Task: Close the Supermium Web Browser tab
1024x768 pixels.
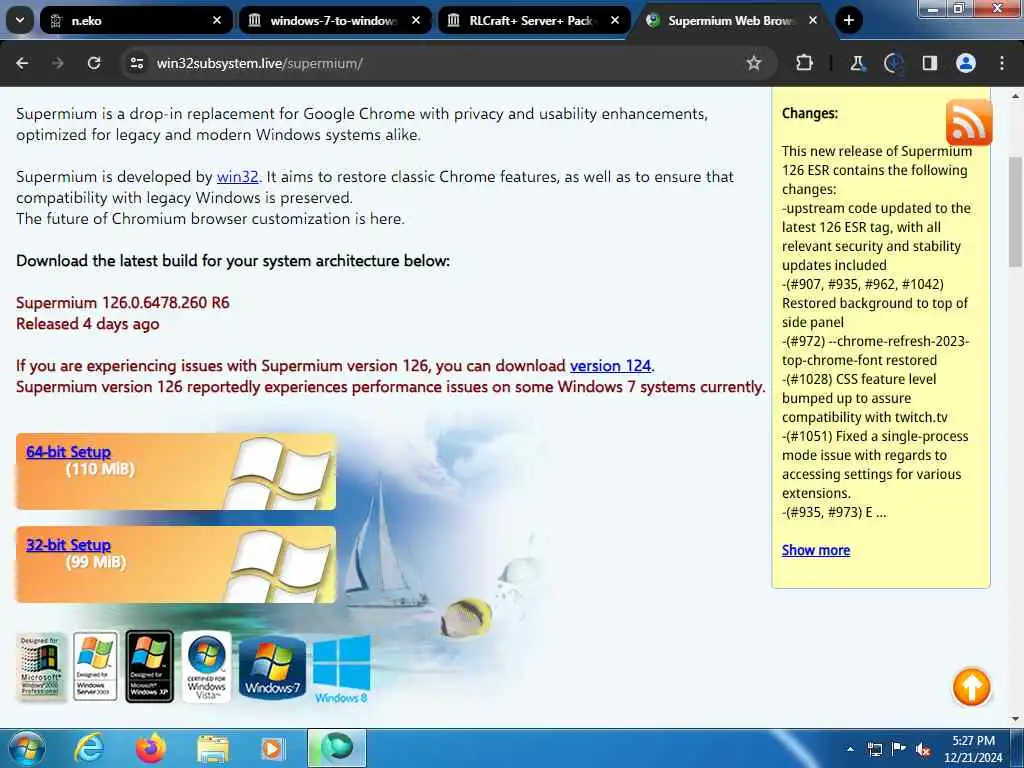Action: click(813, 20)
